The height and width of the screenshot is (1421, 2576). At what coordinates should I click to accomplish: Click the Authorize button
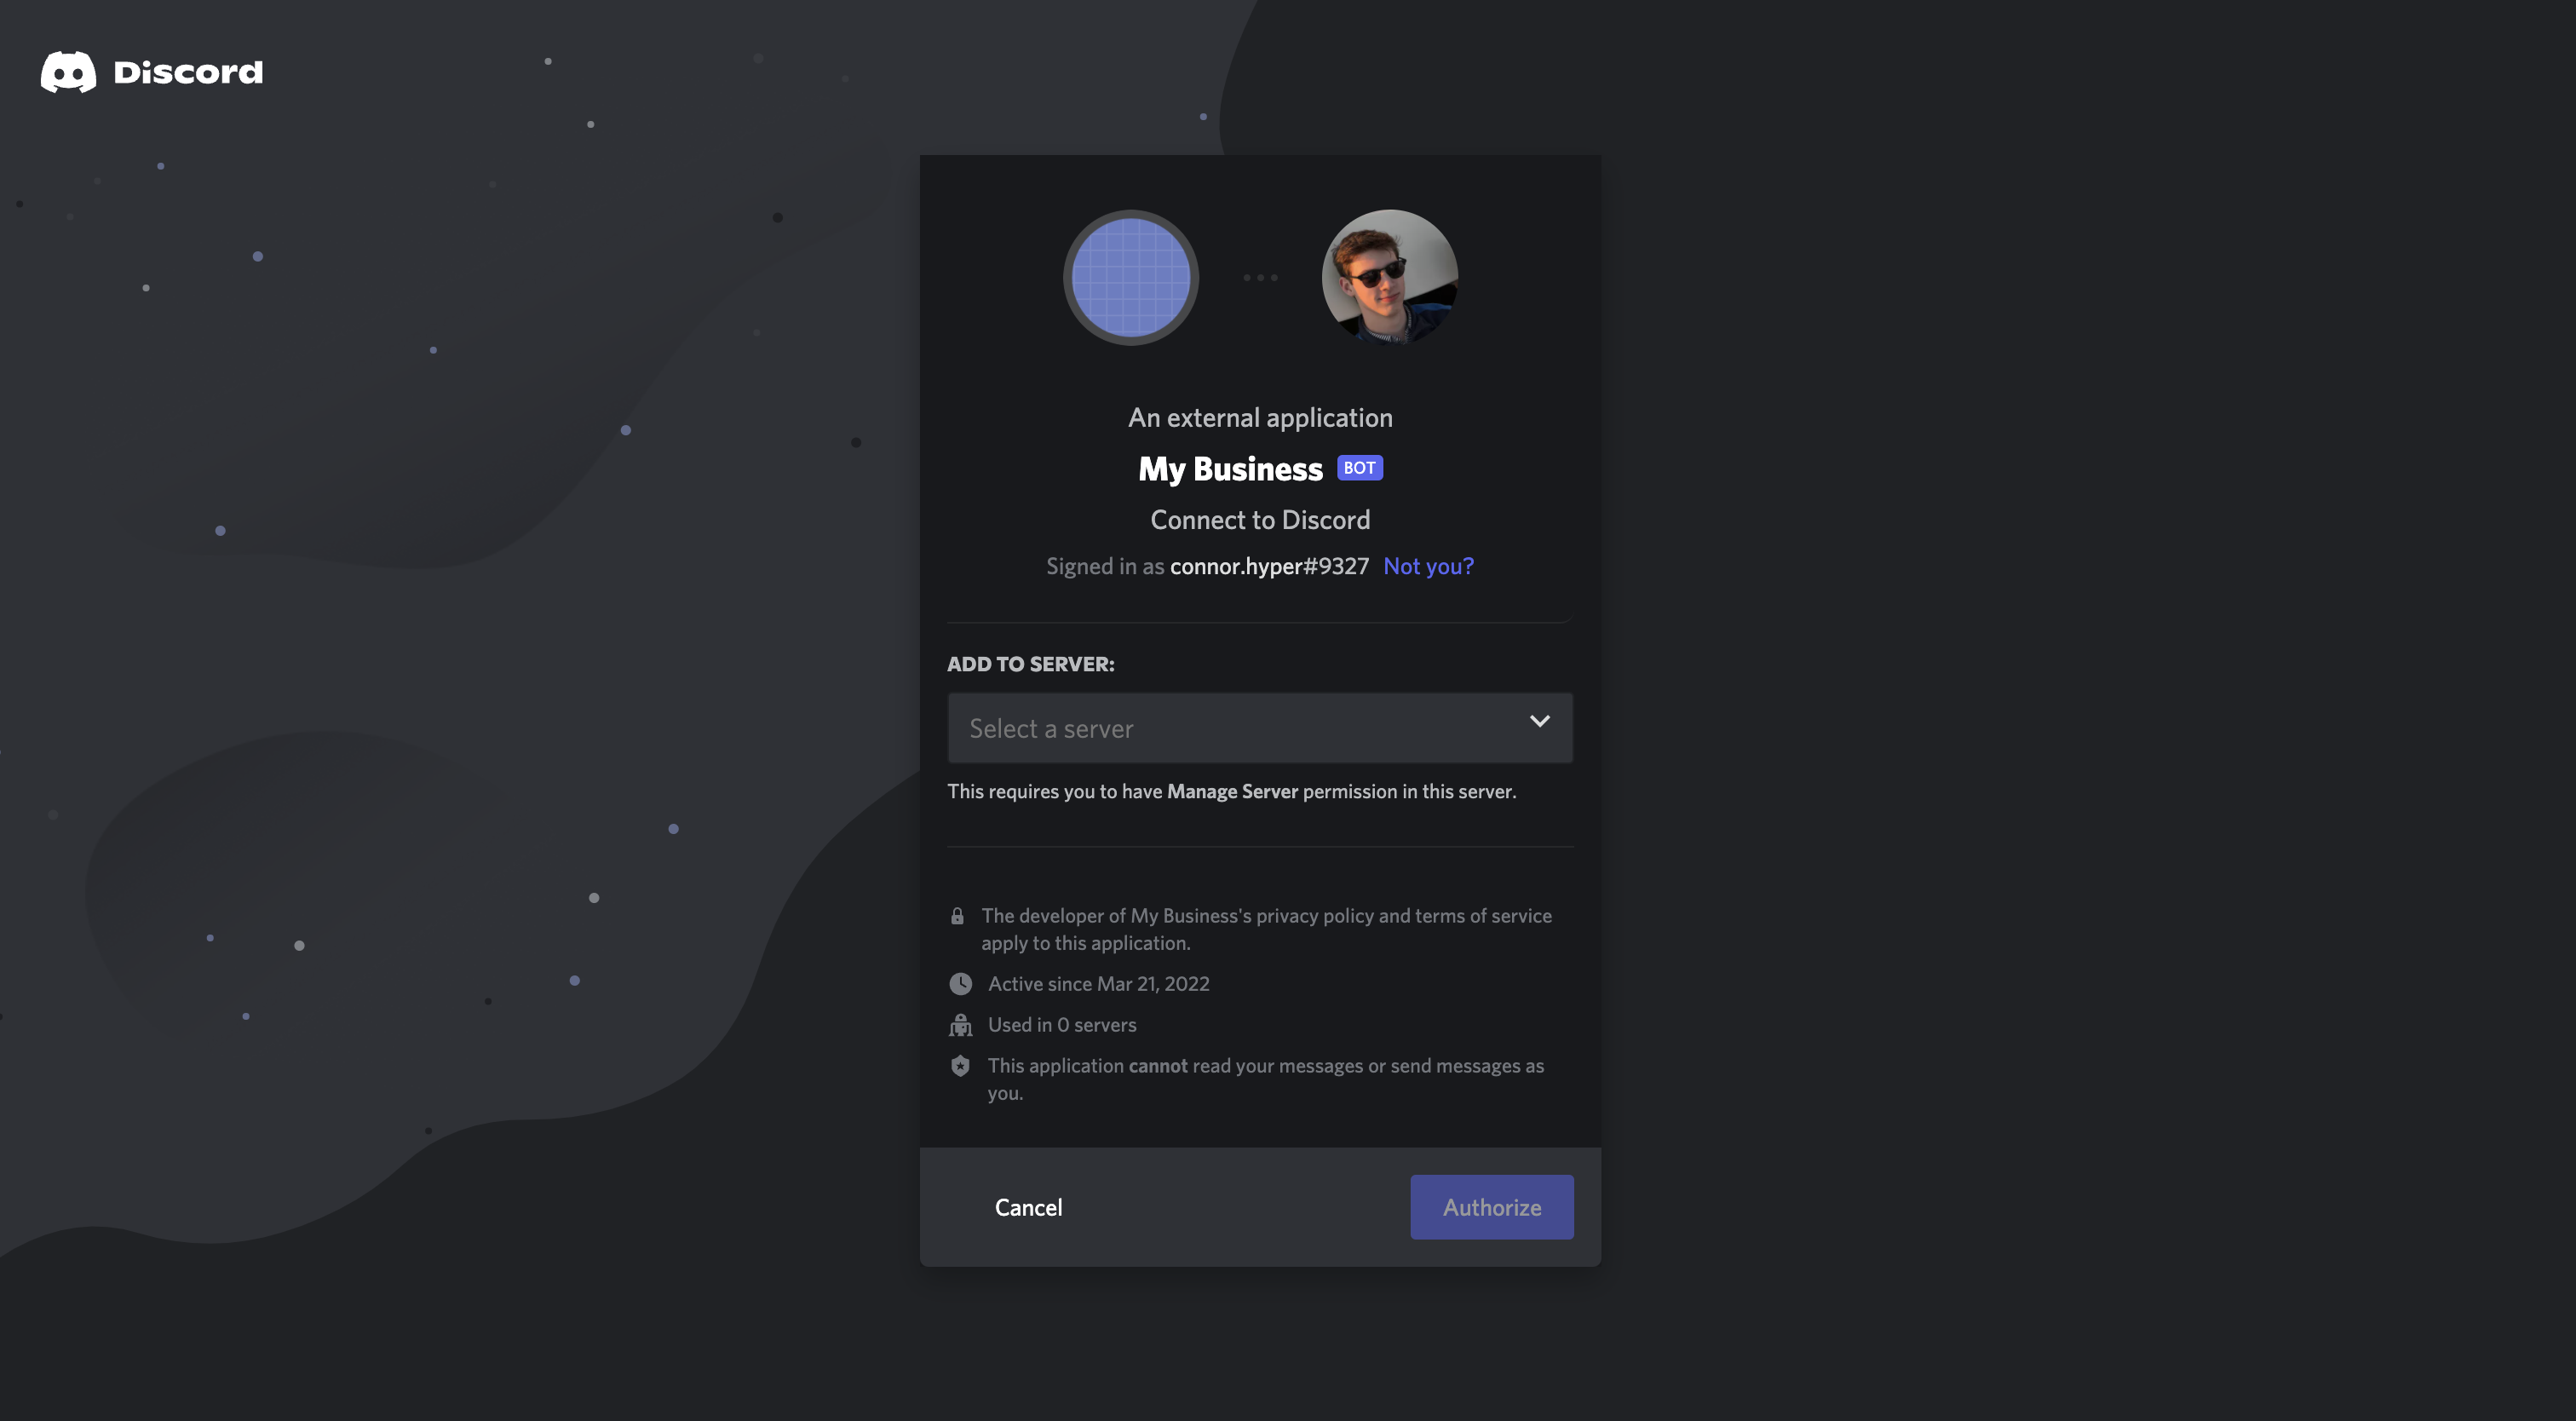coord(1491,1207)
